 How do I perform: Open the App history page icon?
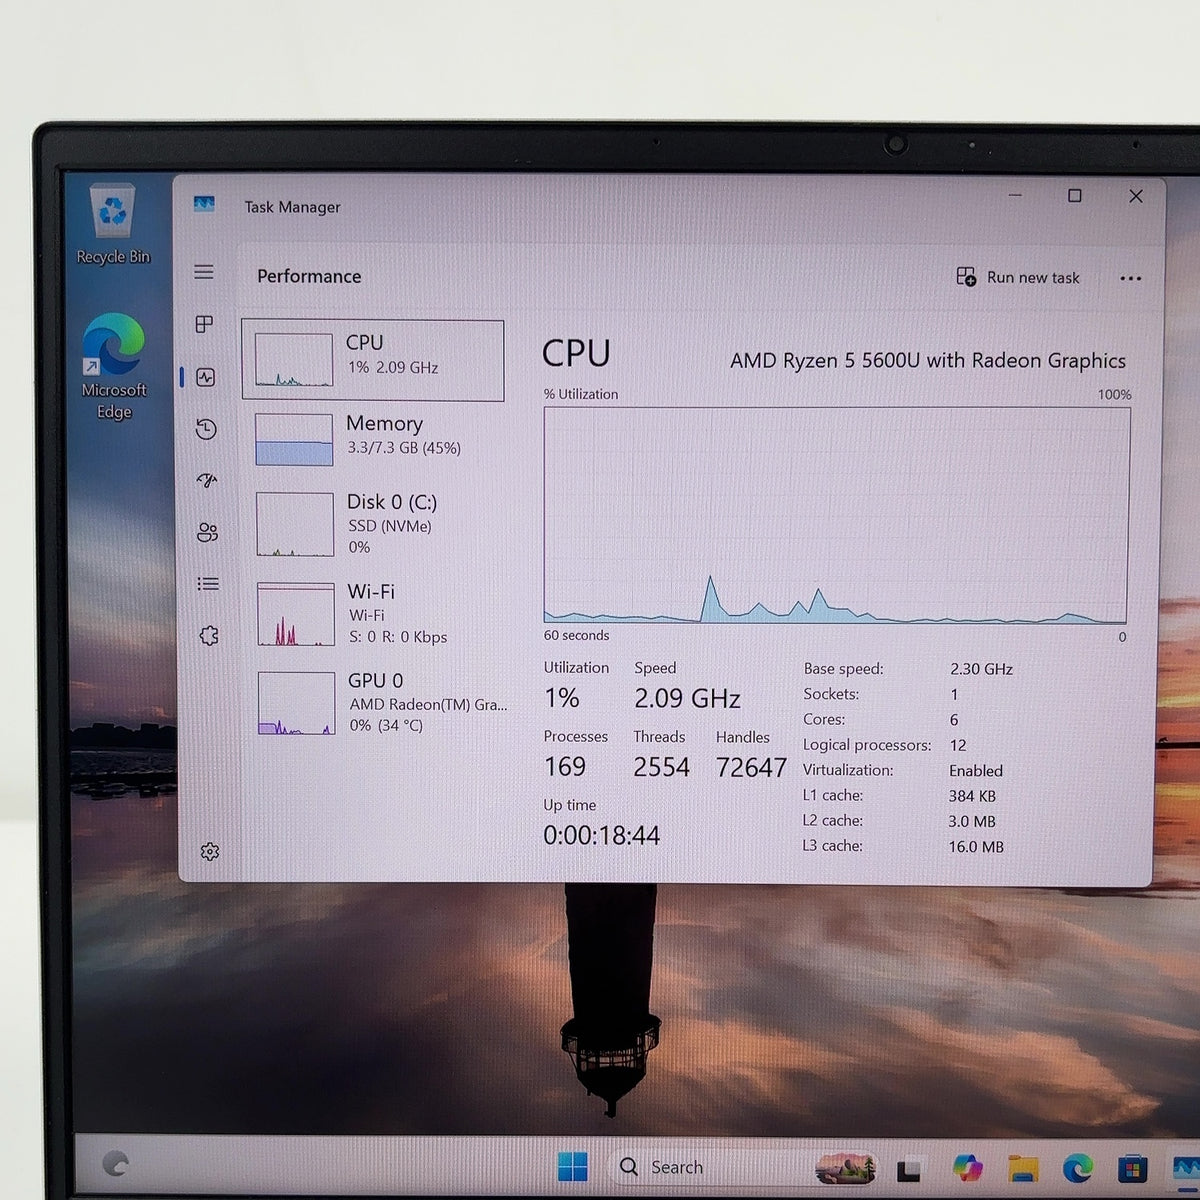pyautogui.click(x=206, y=429)
